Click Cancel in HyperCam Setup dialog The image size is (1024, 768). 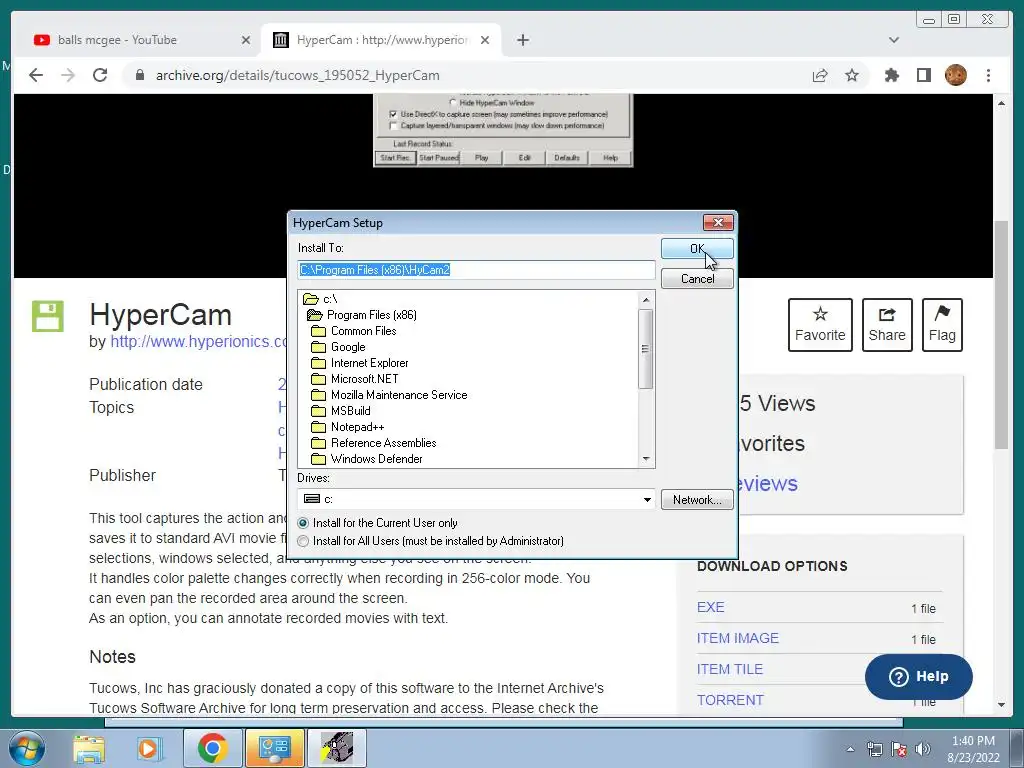(697, 279)
